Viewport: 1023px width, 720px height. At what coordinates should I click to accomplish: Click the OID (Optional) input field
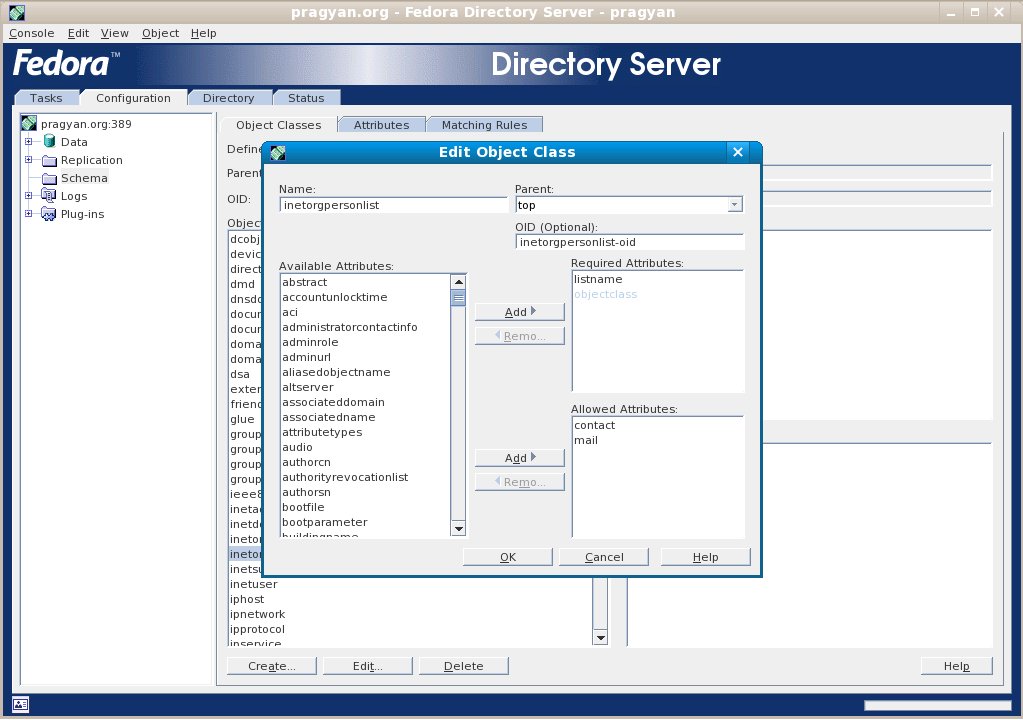[630, 242]
